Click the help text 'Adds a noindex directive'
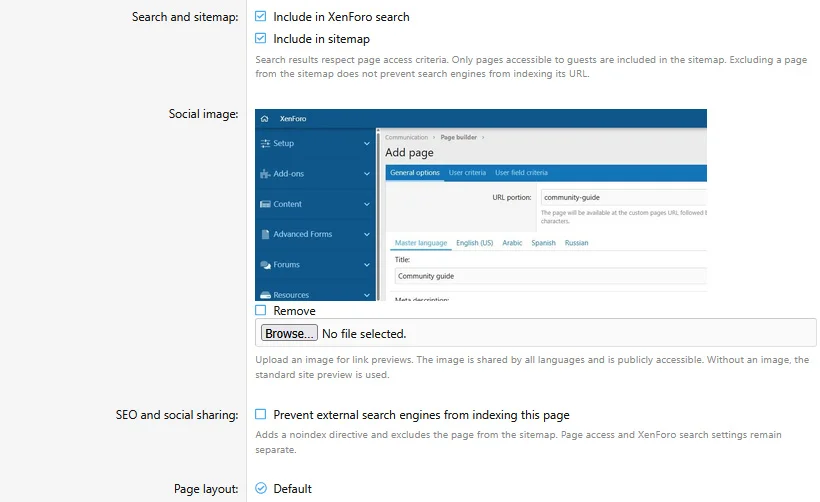Screen dimensions: 820x502 click(x=518, y=442)
